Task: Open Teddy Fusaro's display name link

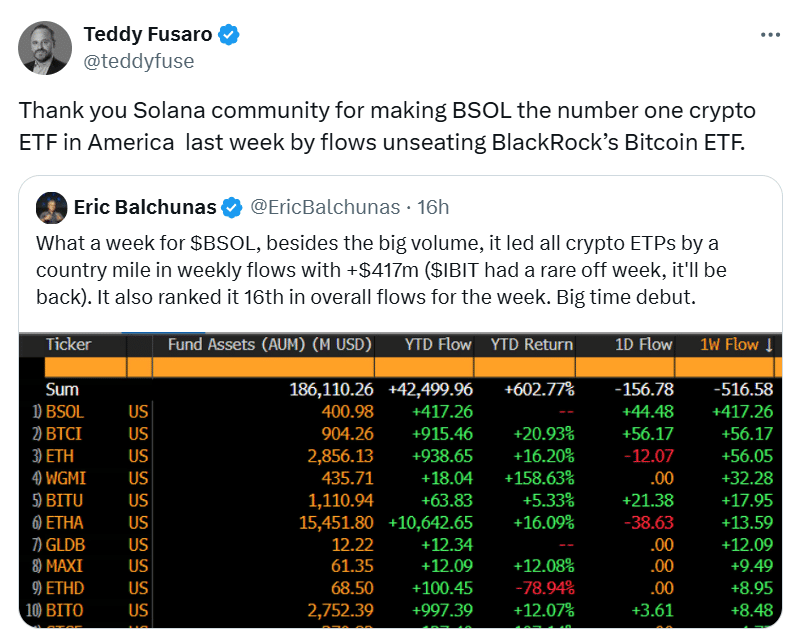Action: click(x=148, y=35)
